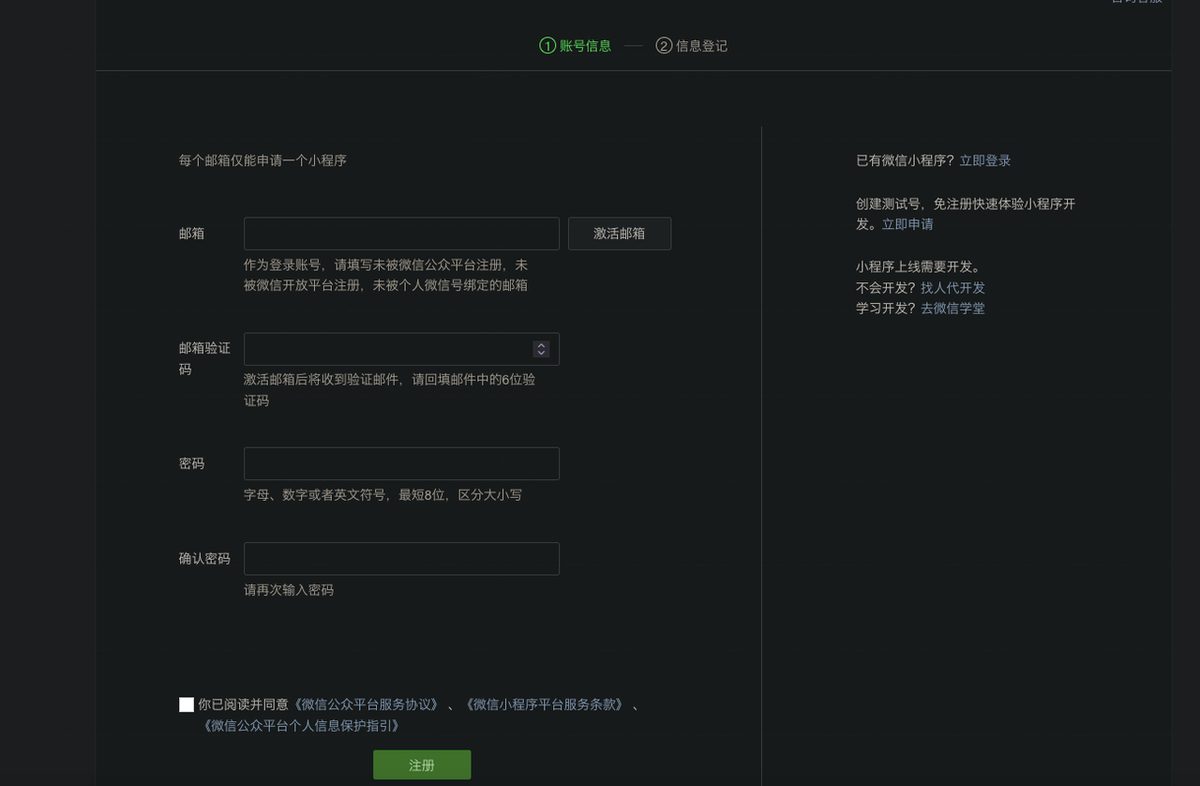Click the green 注册 button
This screenshot has width=1200, height=786.
pyautogui.click(x=422, y=765)
